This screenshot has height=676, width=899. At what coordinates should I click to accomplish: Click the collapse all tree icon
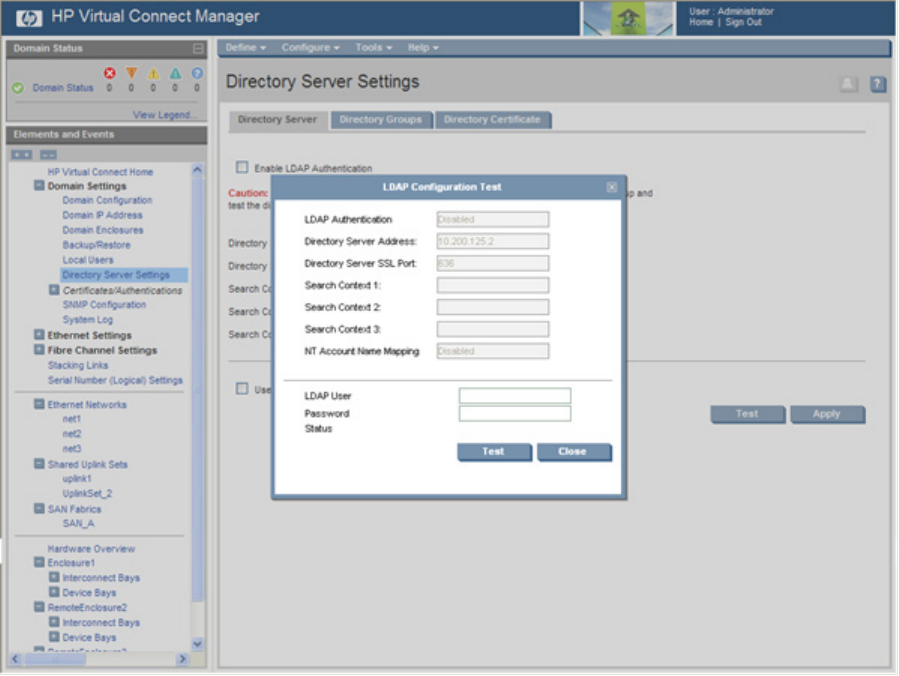tap(48, 154)
